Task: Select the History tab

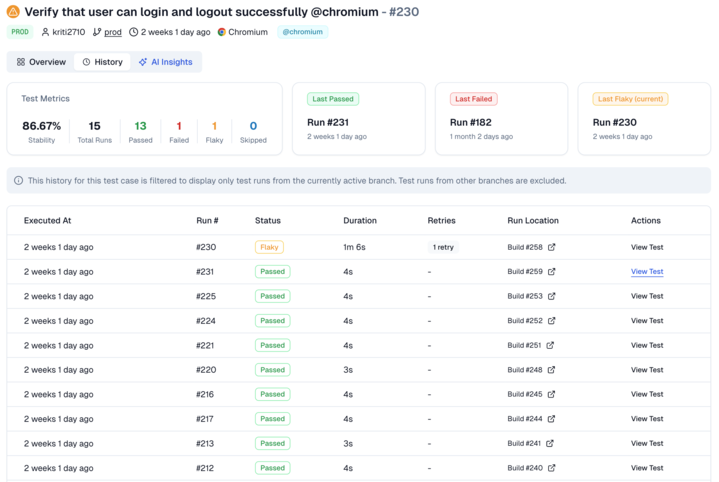Action: (x=102, y=62)
